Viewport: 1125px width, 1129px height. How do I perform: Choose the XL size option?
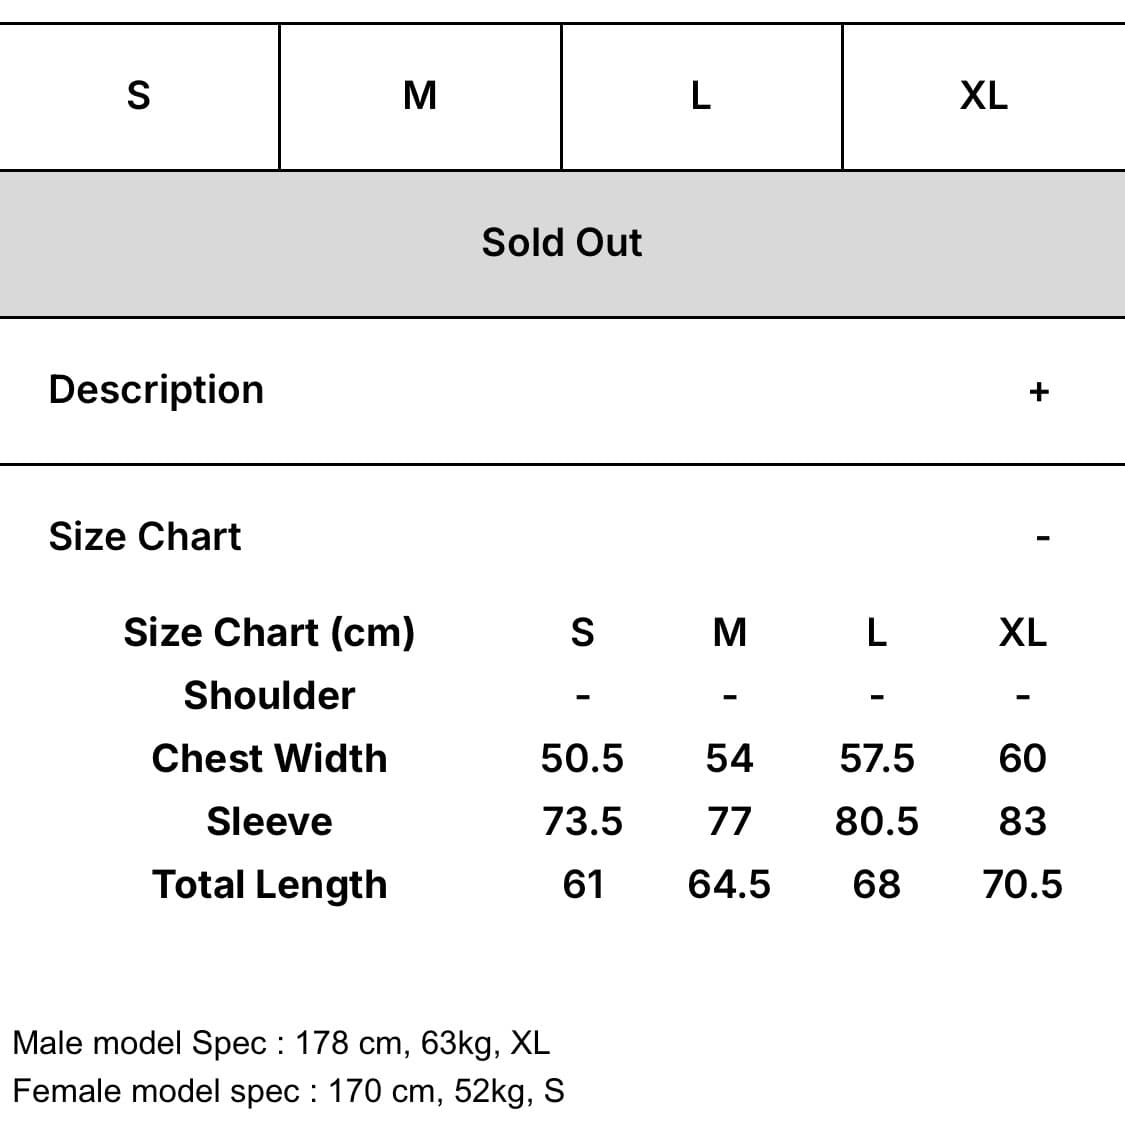(983, 96)
